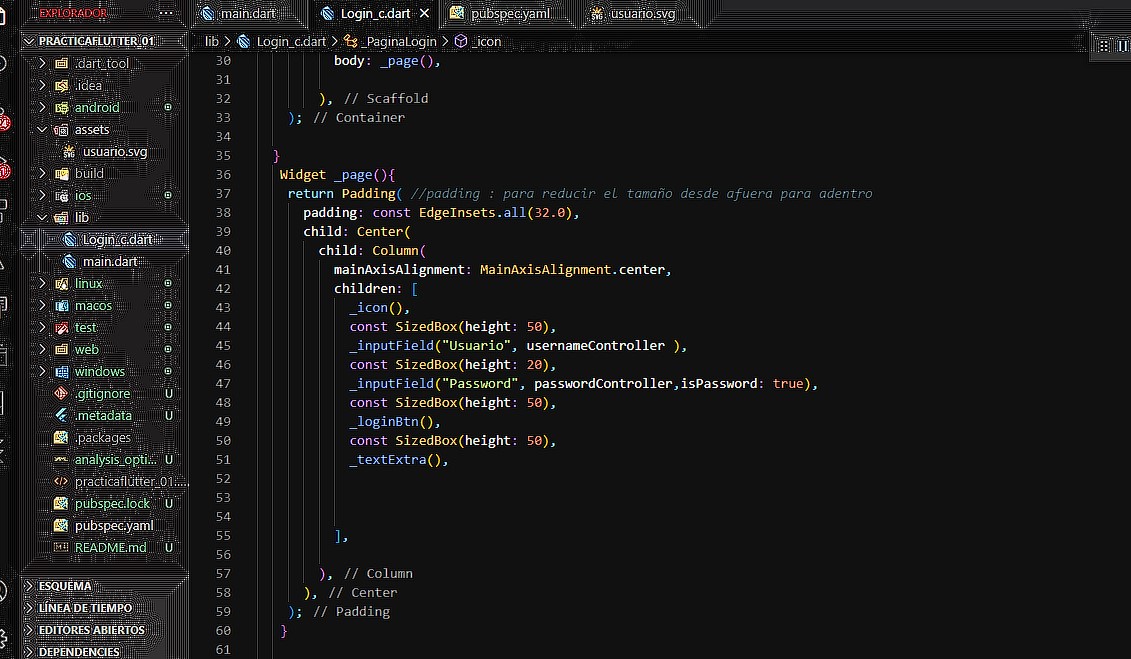The height and width of the screenshot is (659, 1131).
Task: Click the Dart icon on main.dart tab
Action: pyautogui.click(x=208, y=14)
